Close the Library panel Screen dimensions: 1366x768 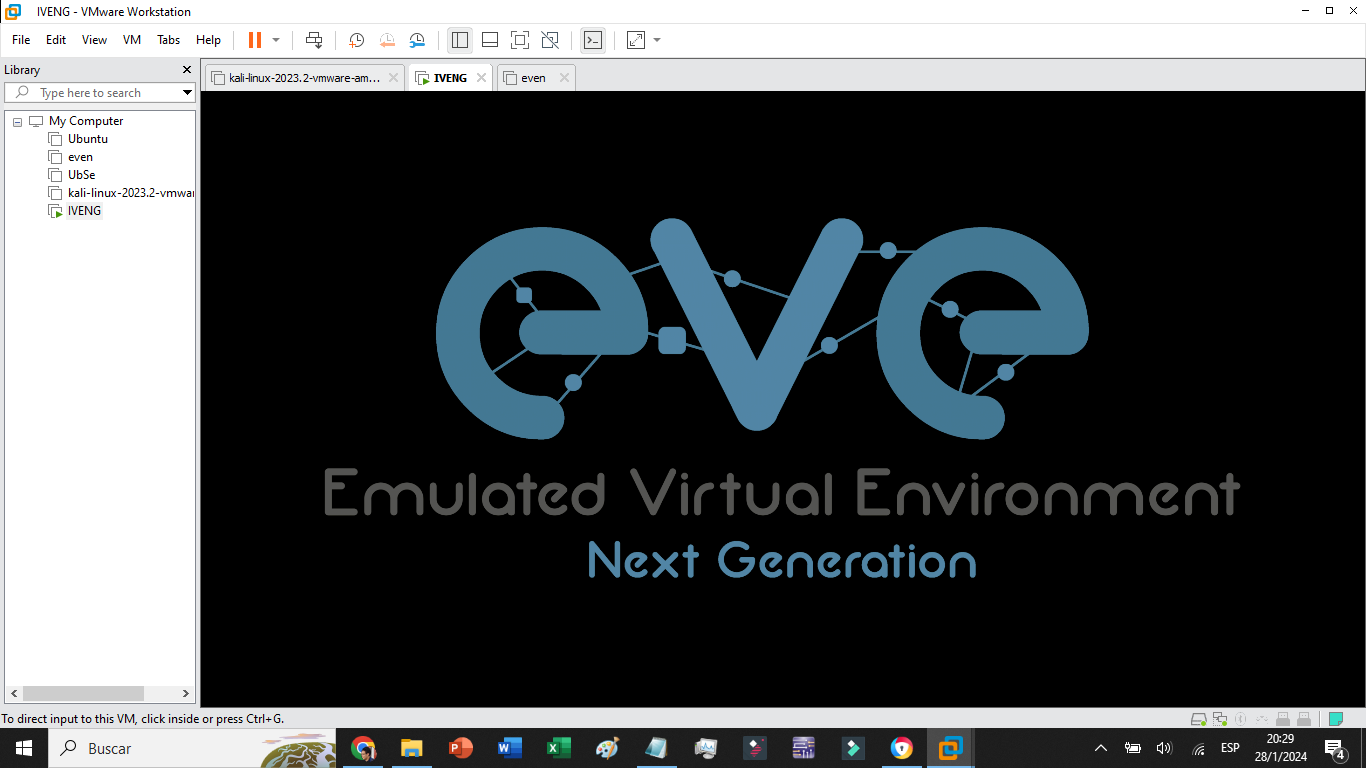(x=186, y=70)
